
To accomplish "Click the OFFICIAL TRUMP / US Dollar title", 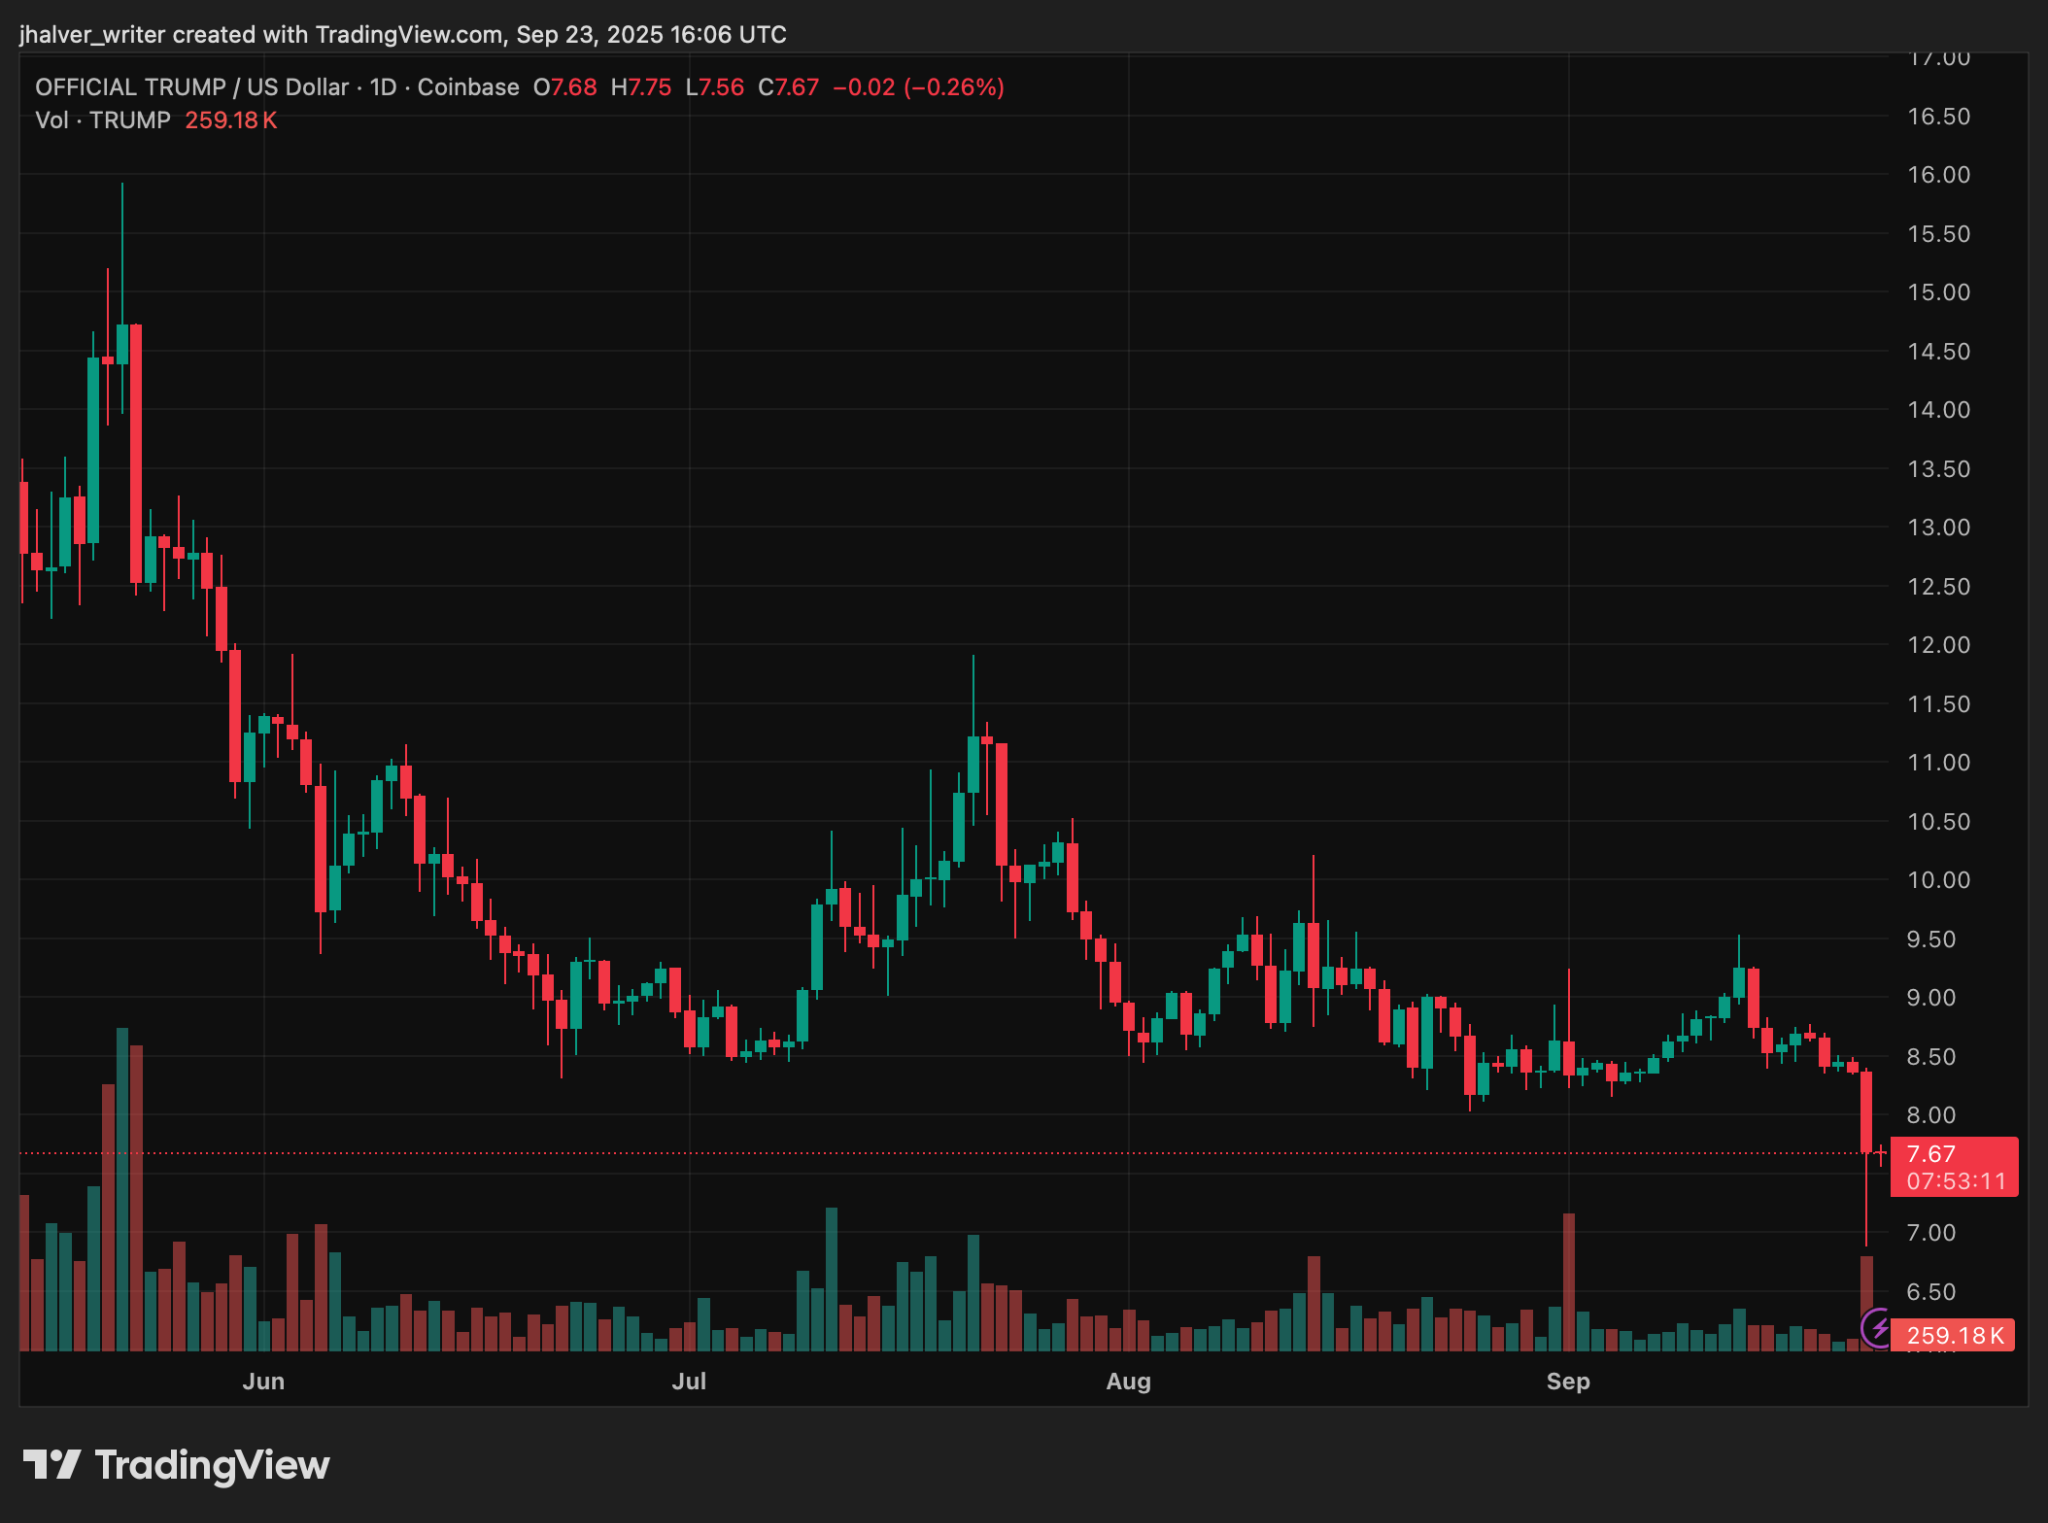I will (x=191, y=87).
